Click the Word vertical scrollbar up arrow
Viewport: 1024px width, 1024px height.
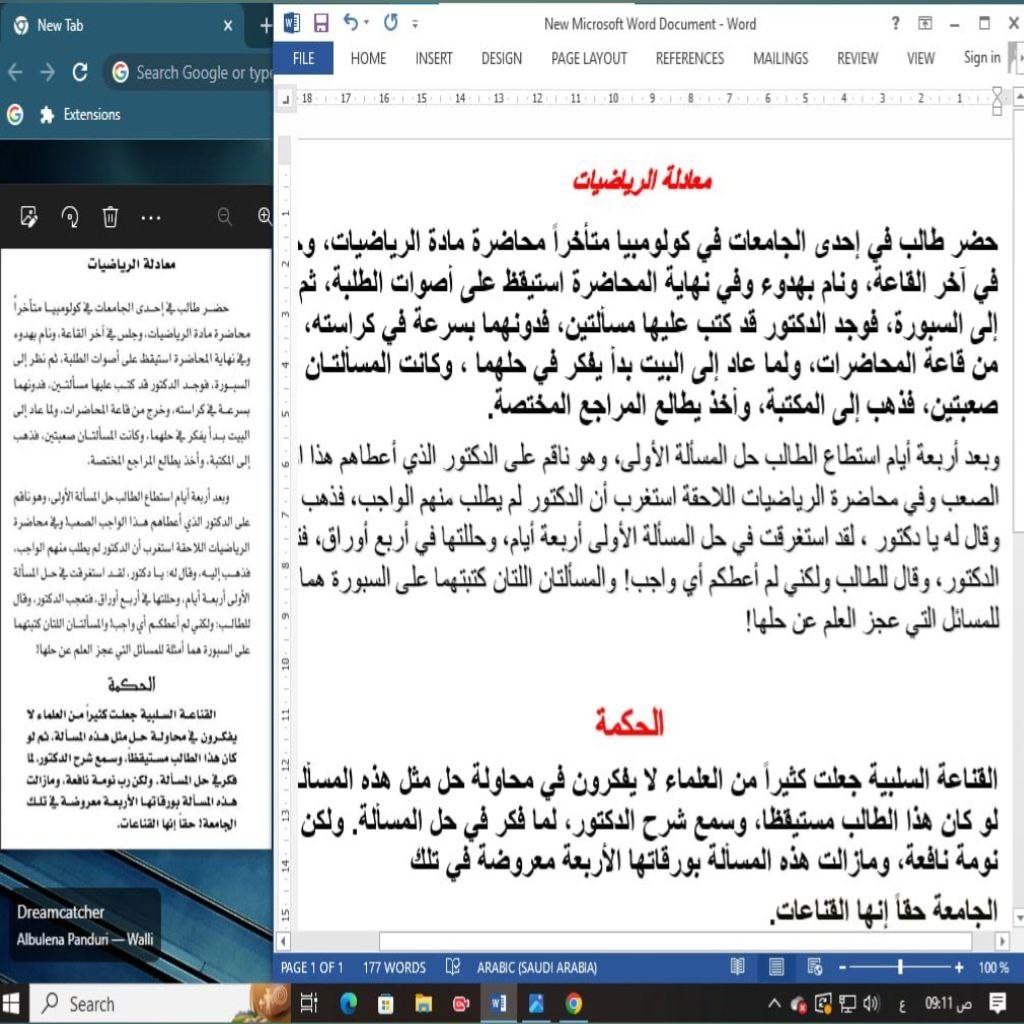(1017, 99)
